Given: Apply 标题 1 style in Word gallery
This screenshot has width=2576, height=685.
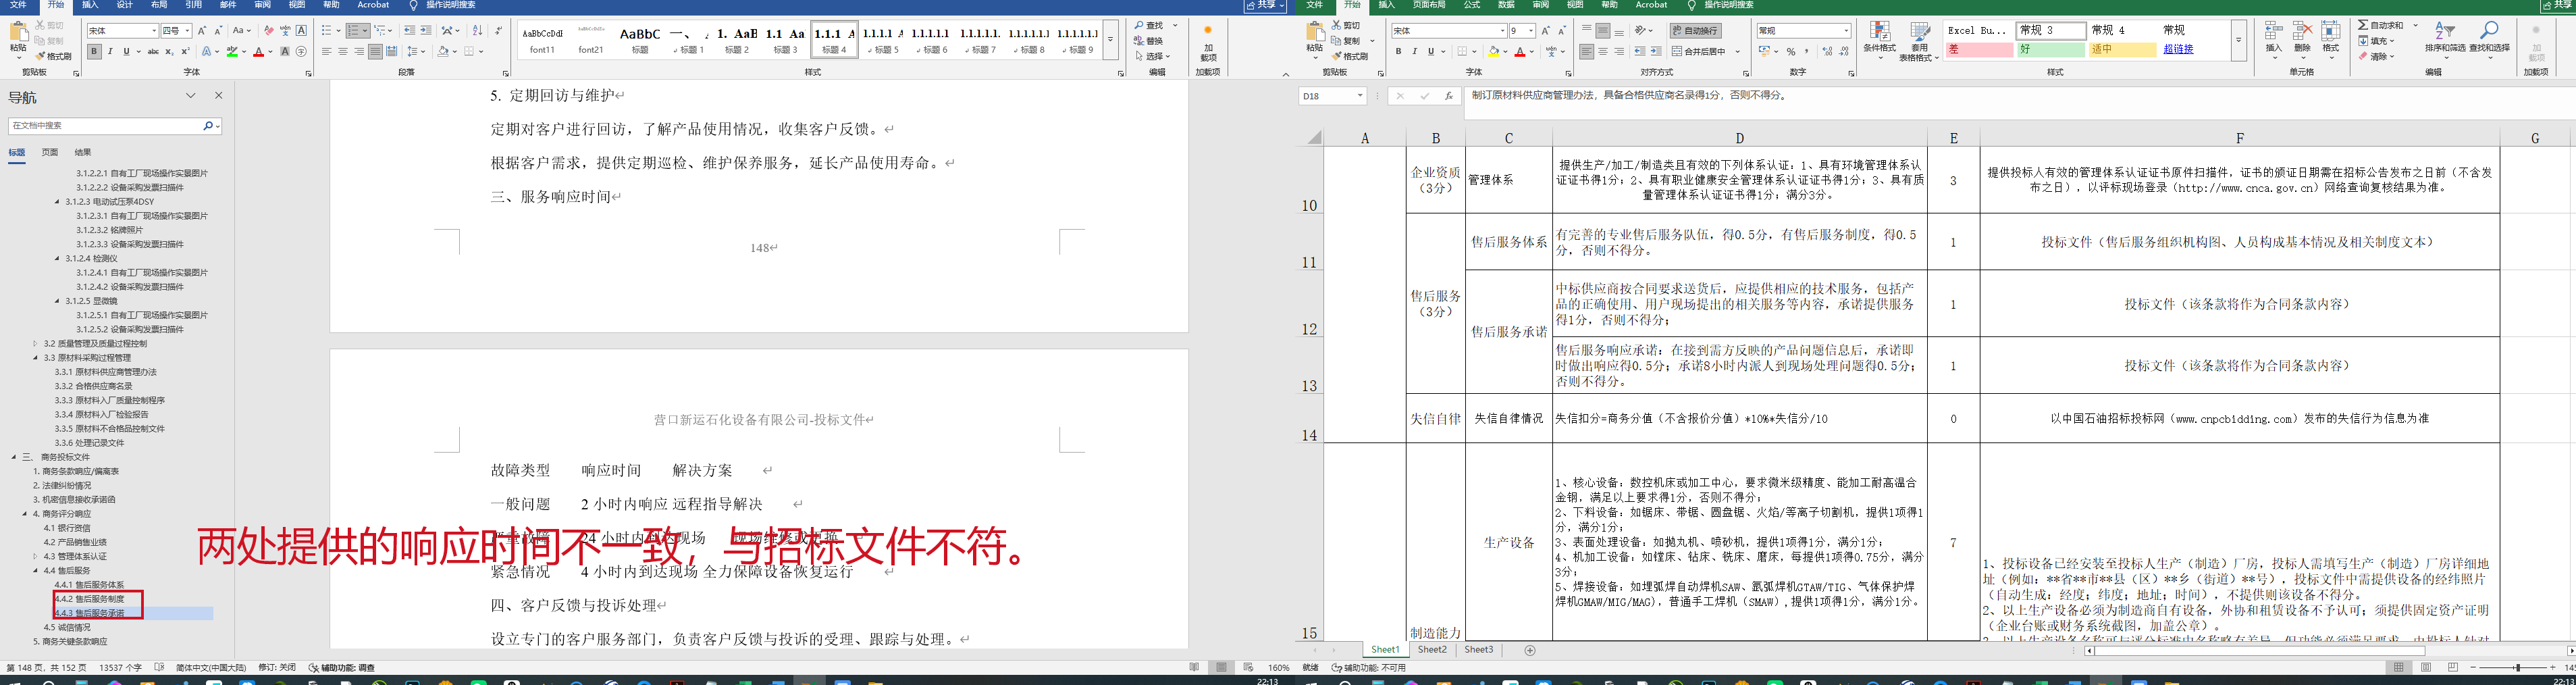Looking at the screenshot, I should click(x=688, y=39).
